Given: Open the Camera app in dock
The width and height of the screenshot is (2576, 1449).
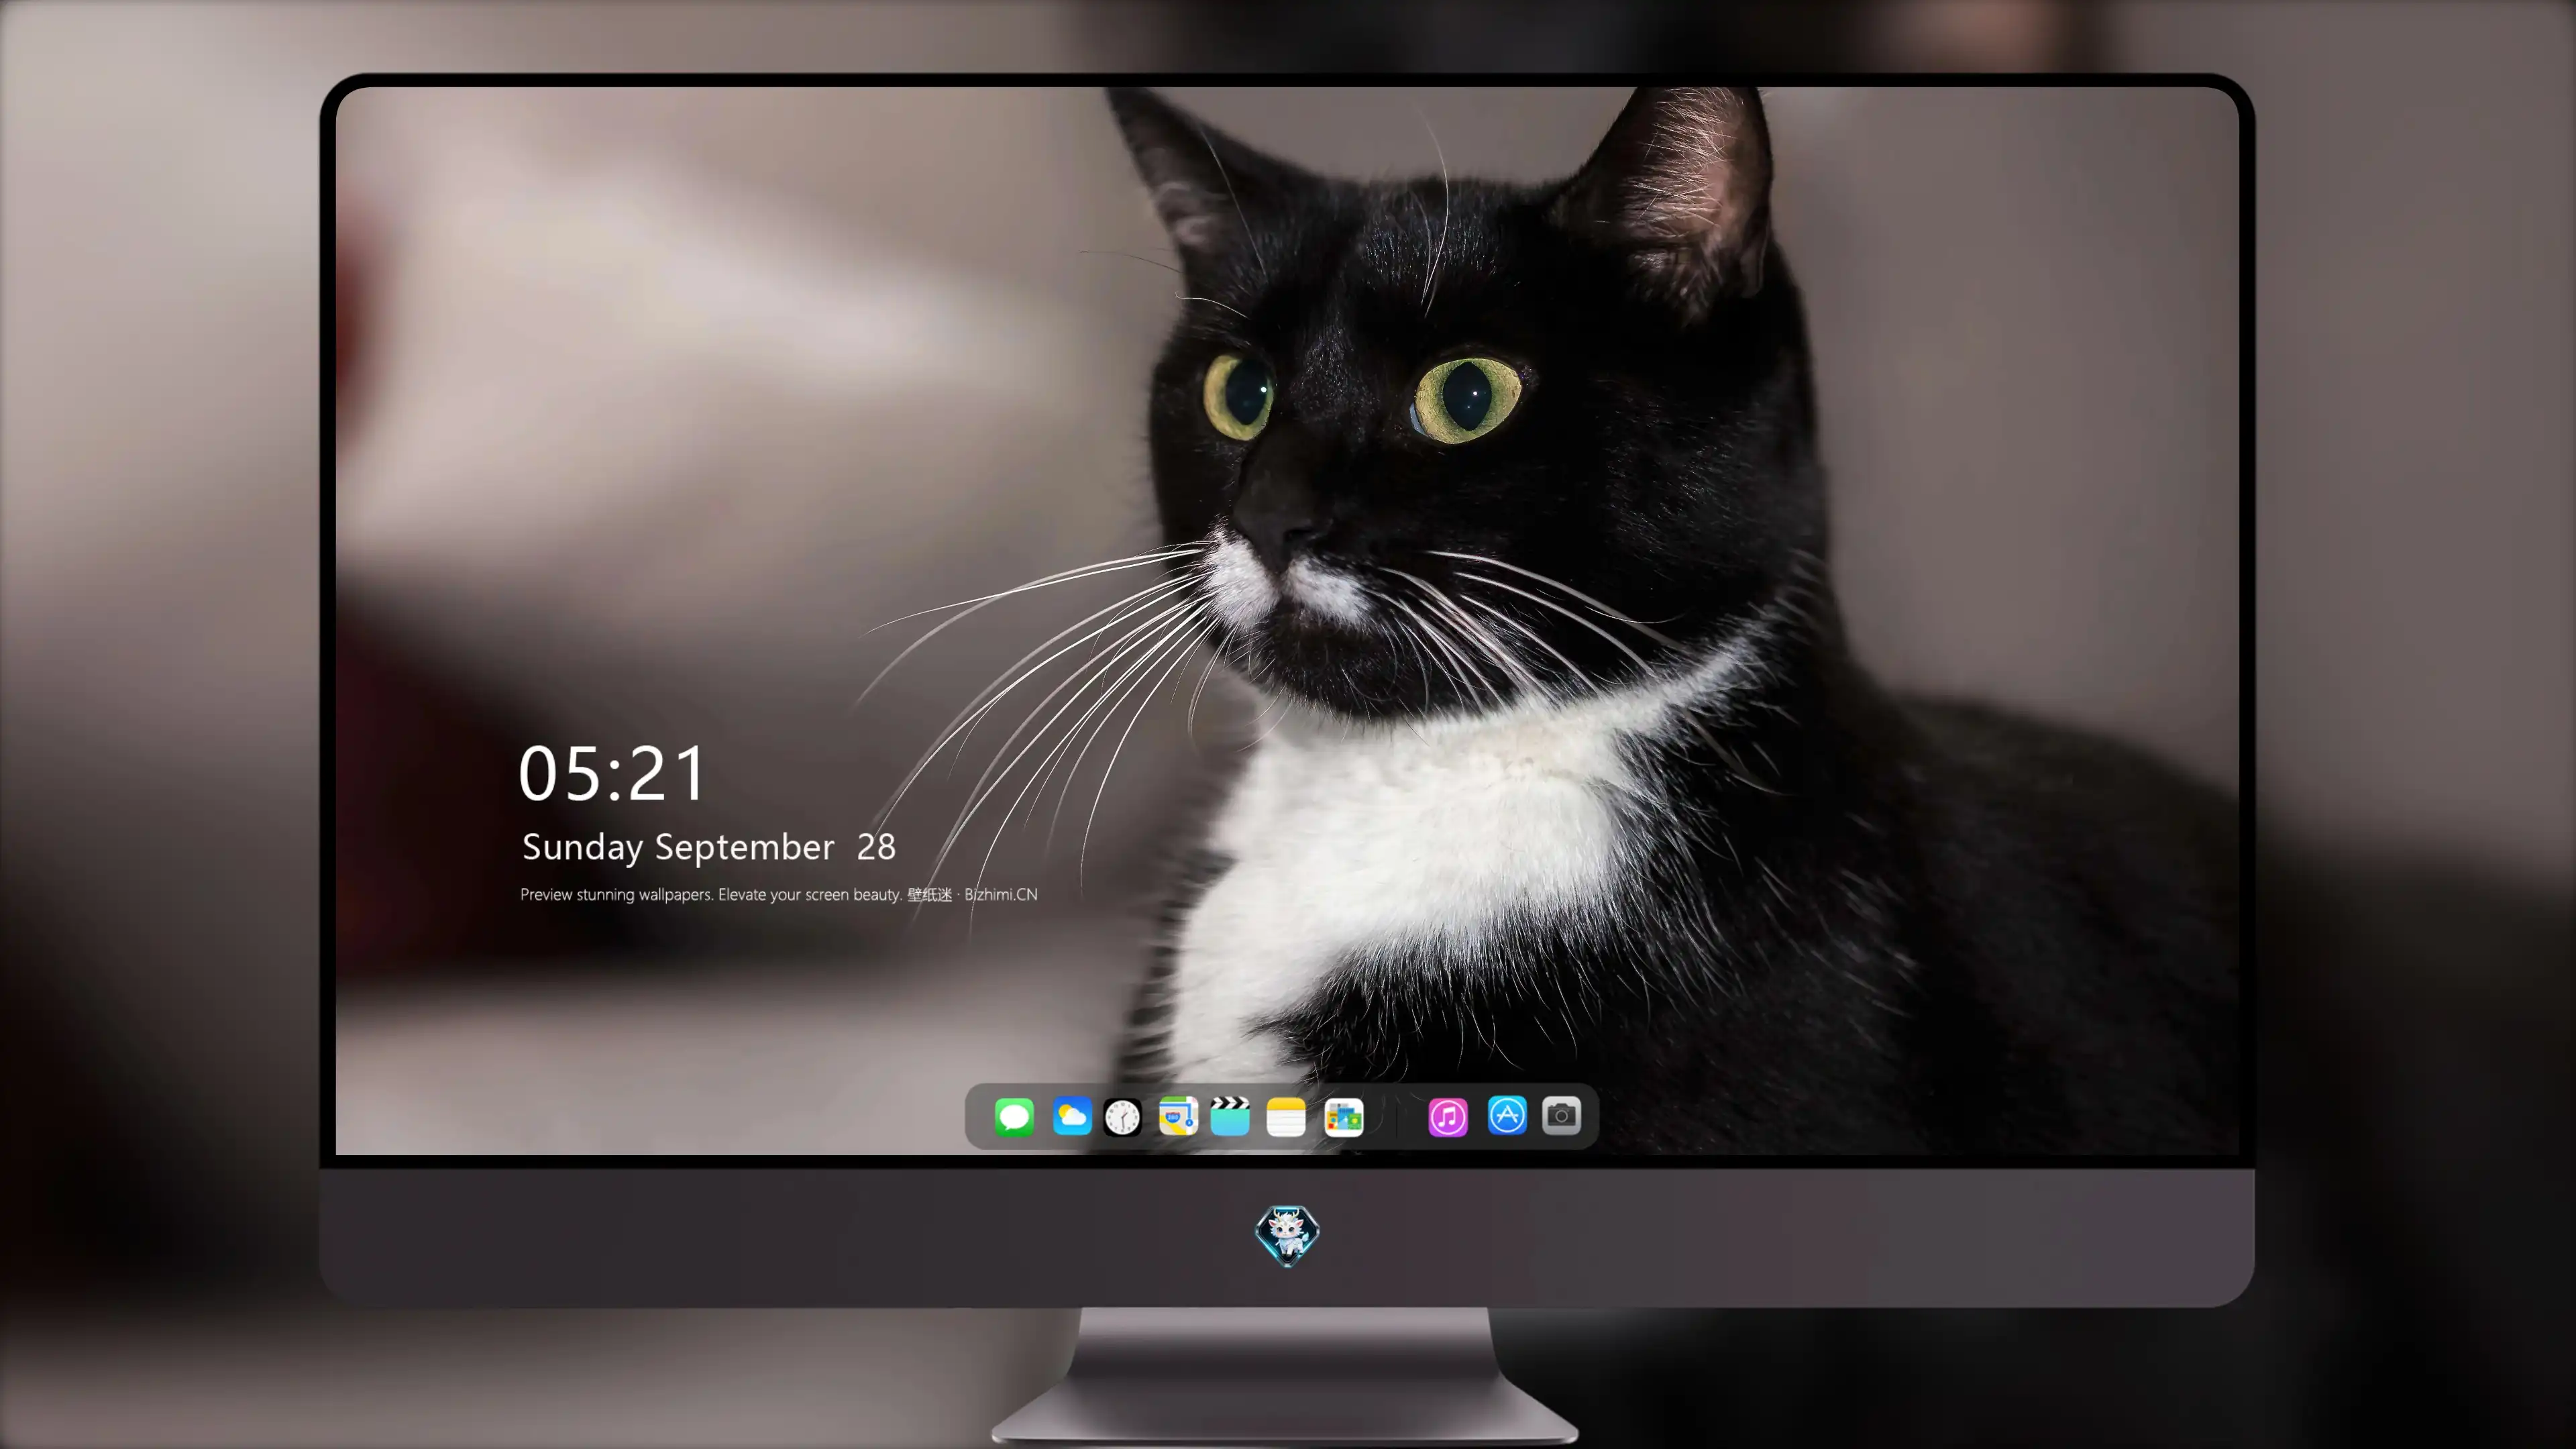Looking at the screenshot, I should 1561,1116.
